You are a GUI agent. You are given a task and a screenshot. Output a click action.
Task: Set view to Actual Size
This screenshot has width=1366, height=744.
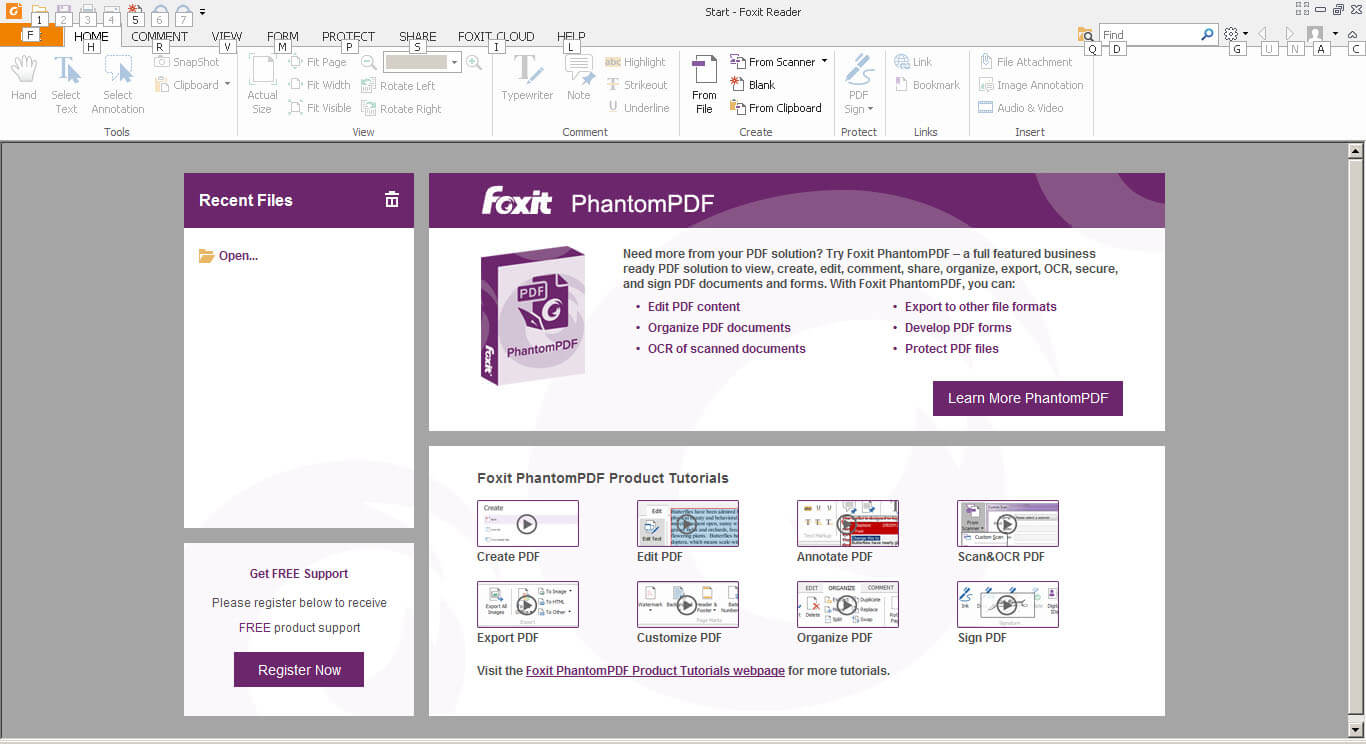pyautogui.click(x=262, y=84)
